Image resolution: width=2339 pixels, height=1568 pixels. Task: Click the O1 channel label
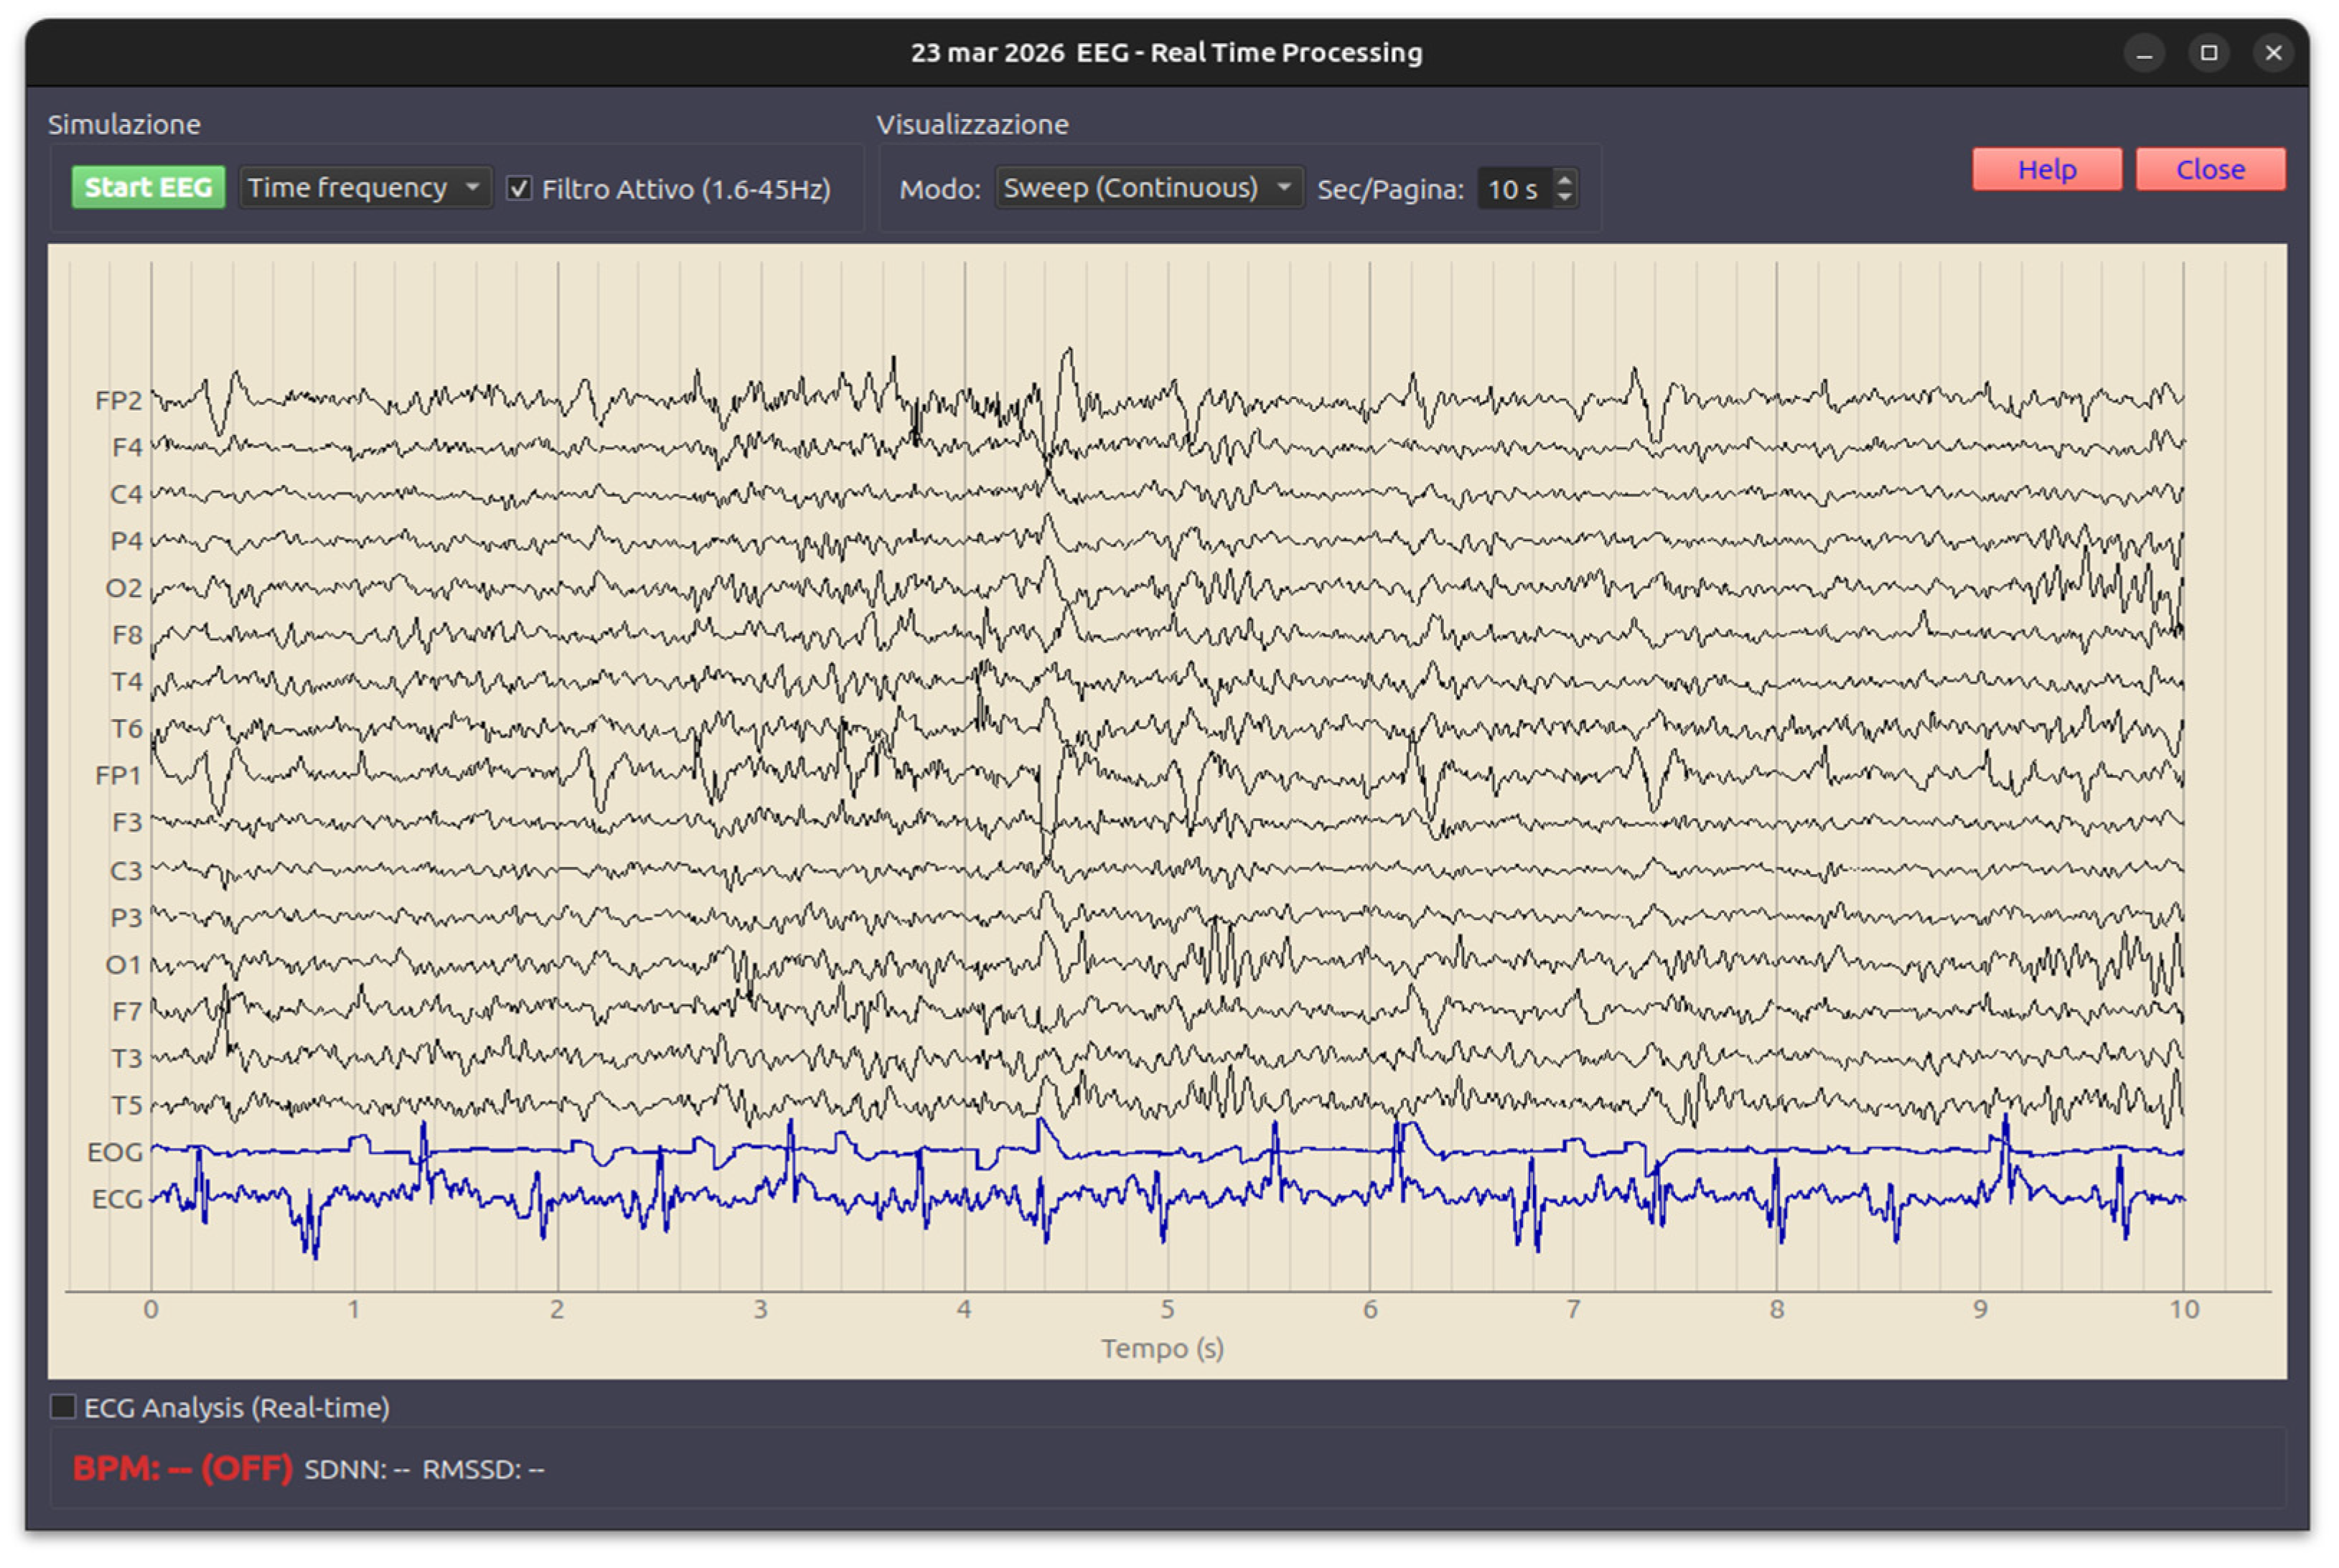coord(124,965)
